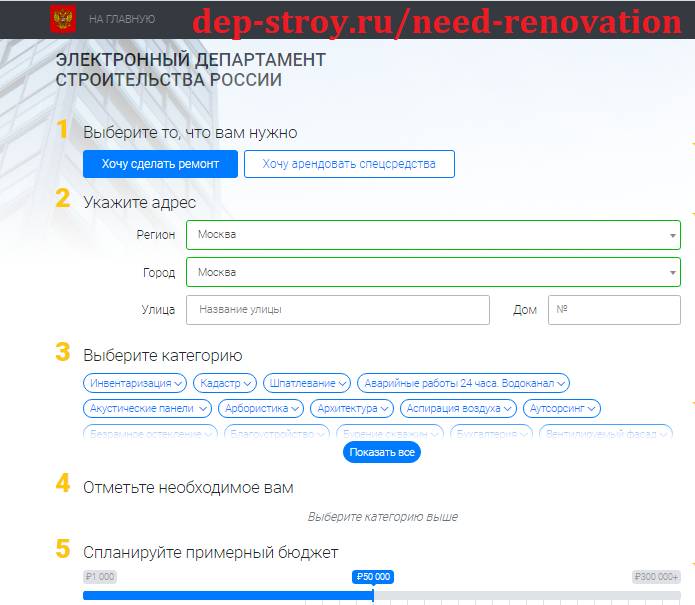Click the budget slider handle at ₽50 000
The image size is (695, 605).
[373, 594]
